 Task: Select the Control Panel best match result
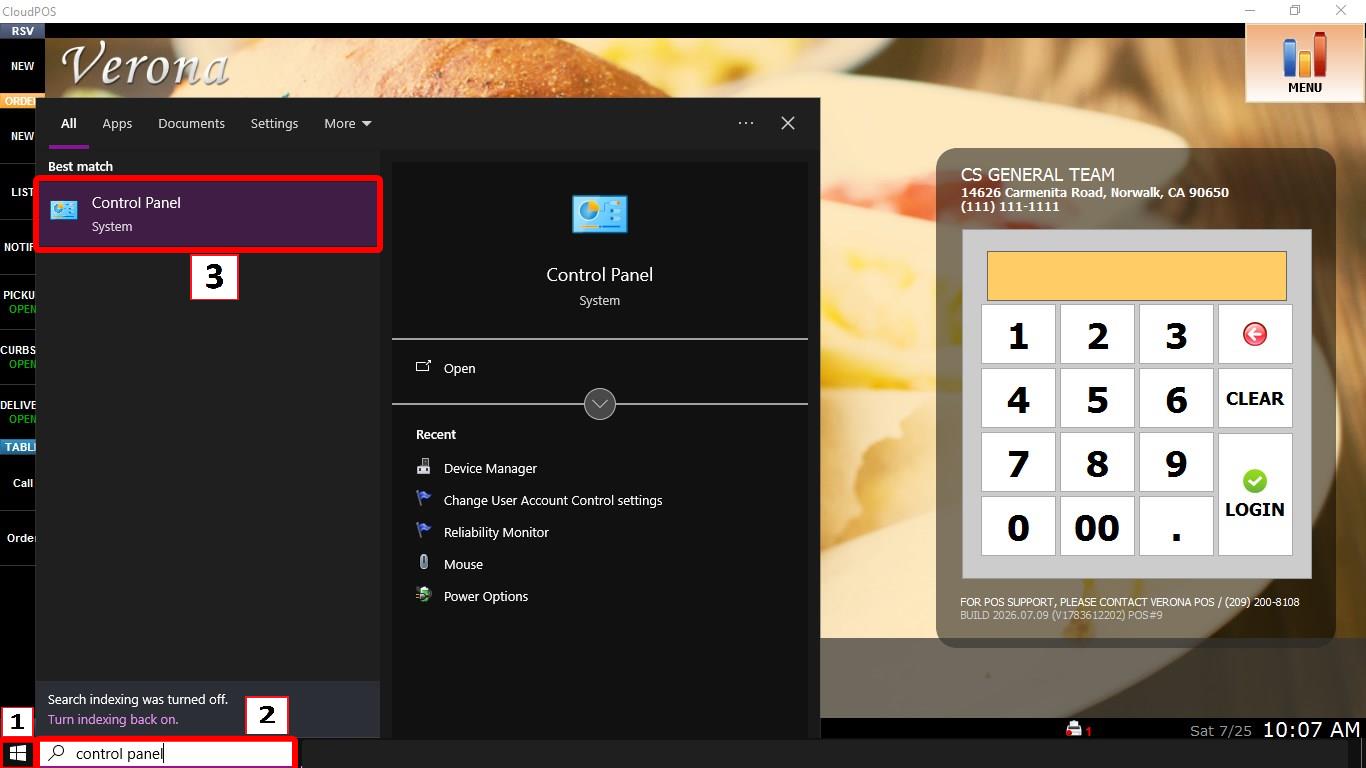point(208,214)
